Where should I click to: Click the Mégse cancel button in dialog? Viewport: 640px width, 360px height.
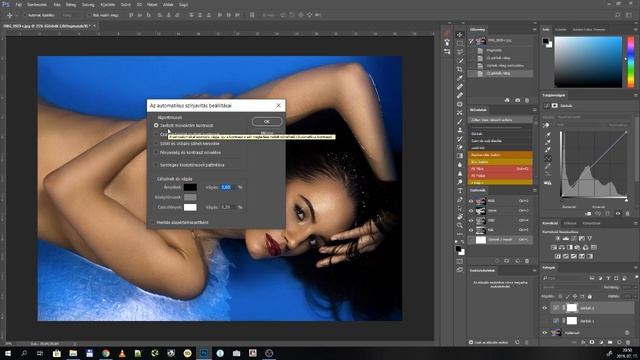click(267, 133)
